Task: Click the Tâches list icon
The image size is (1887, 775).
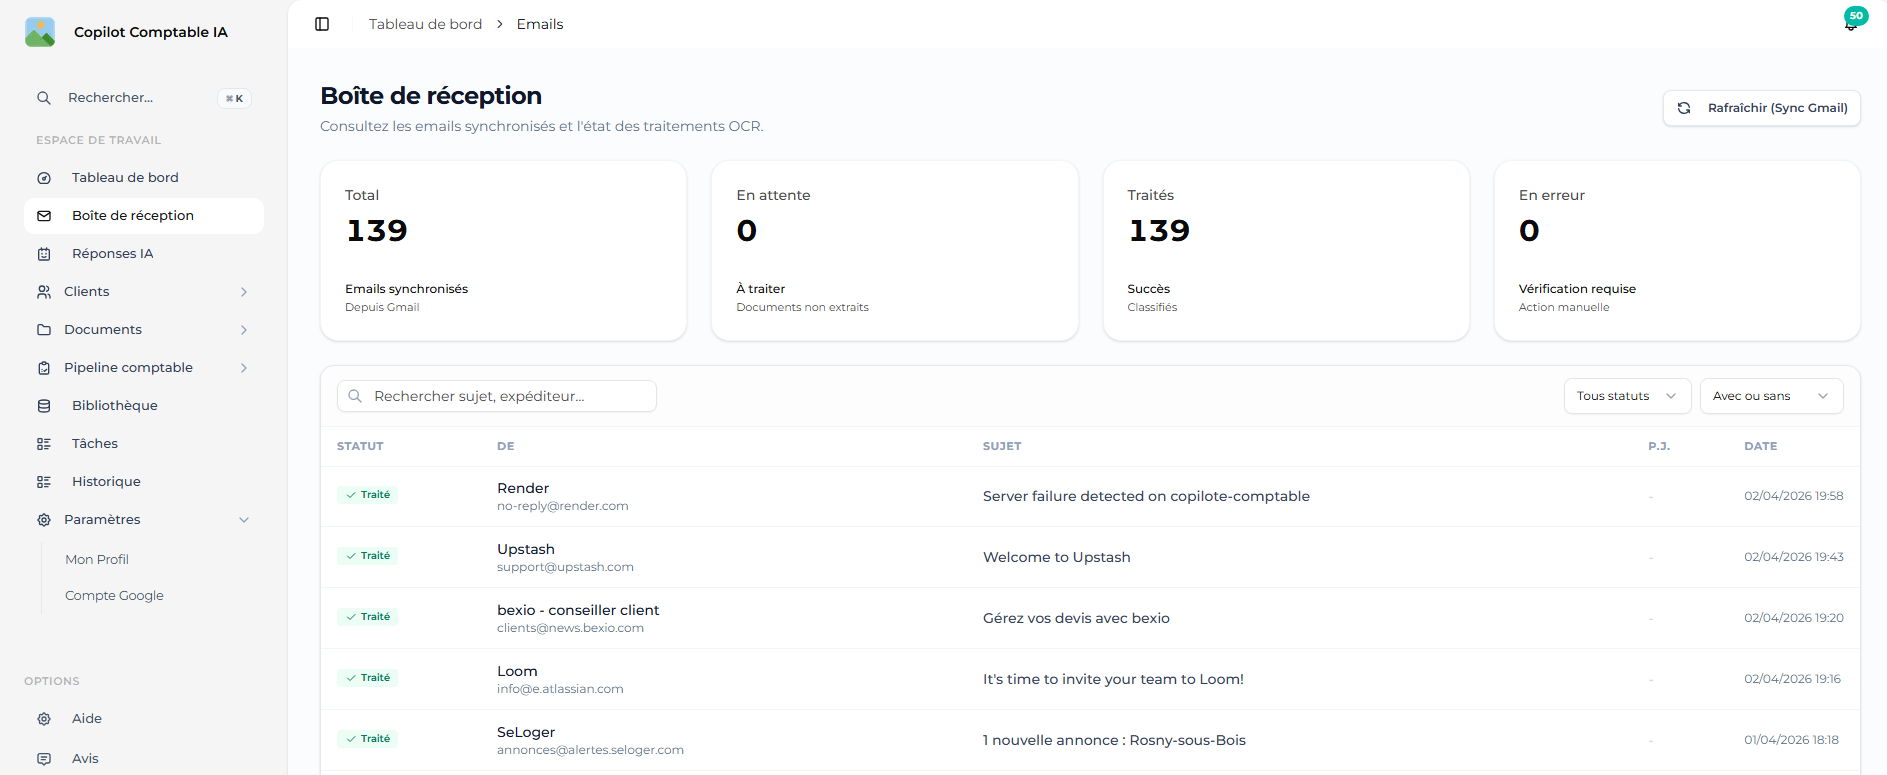Action: 44,444
